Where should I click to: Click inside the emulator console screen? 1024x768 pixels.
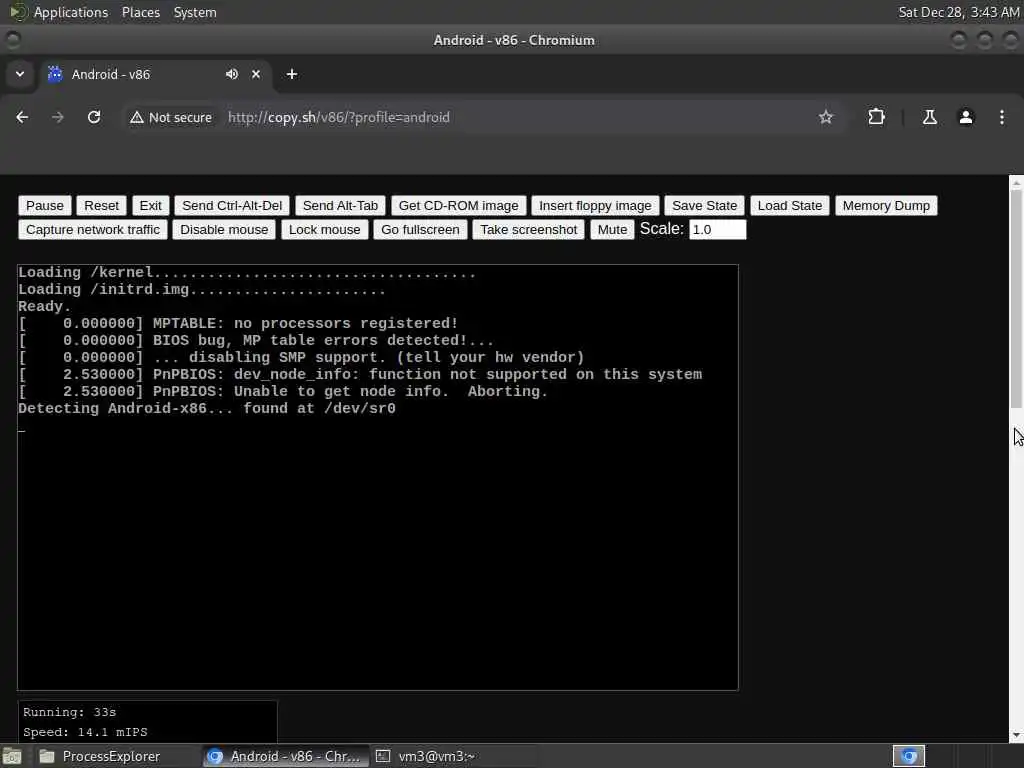tap(377, 477)
